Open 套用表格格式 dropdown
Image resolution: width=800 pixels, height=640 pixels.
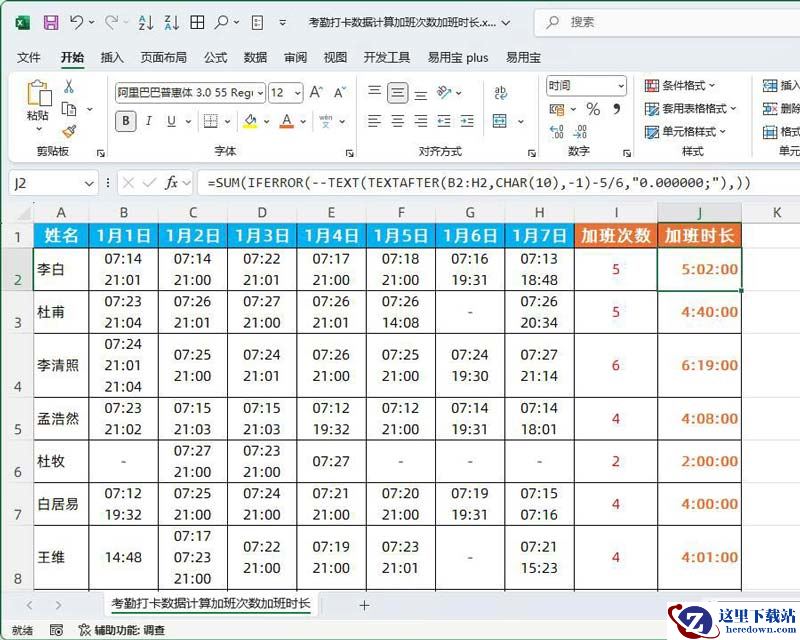690,109
